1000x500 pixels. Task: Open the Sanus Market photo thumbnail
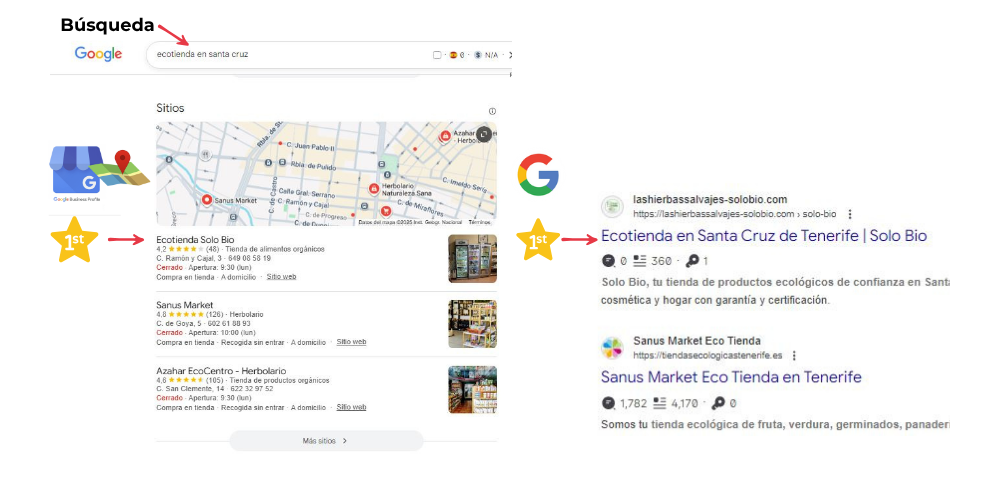point(472,324)
